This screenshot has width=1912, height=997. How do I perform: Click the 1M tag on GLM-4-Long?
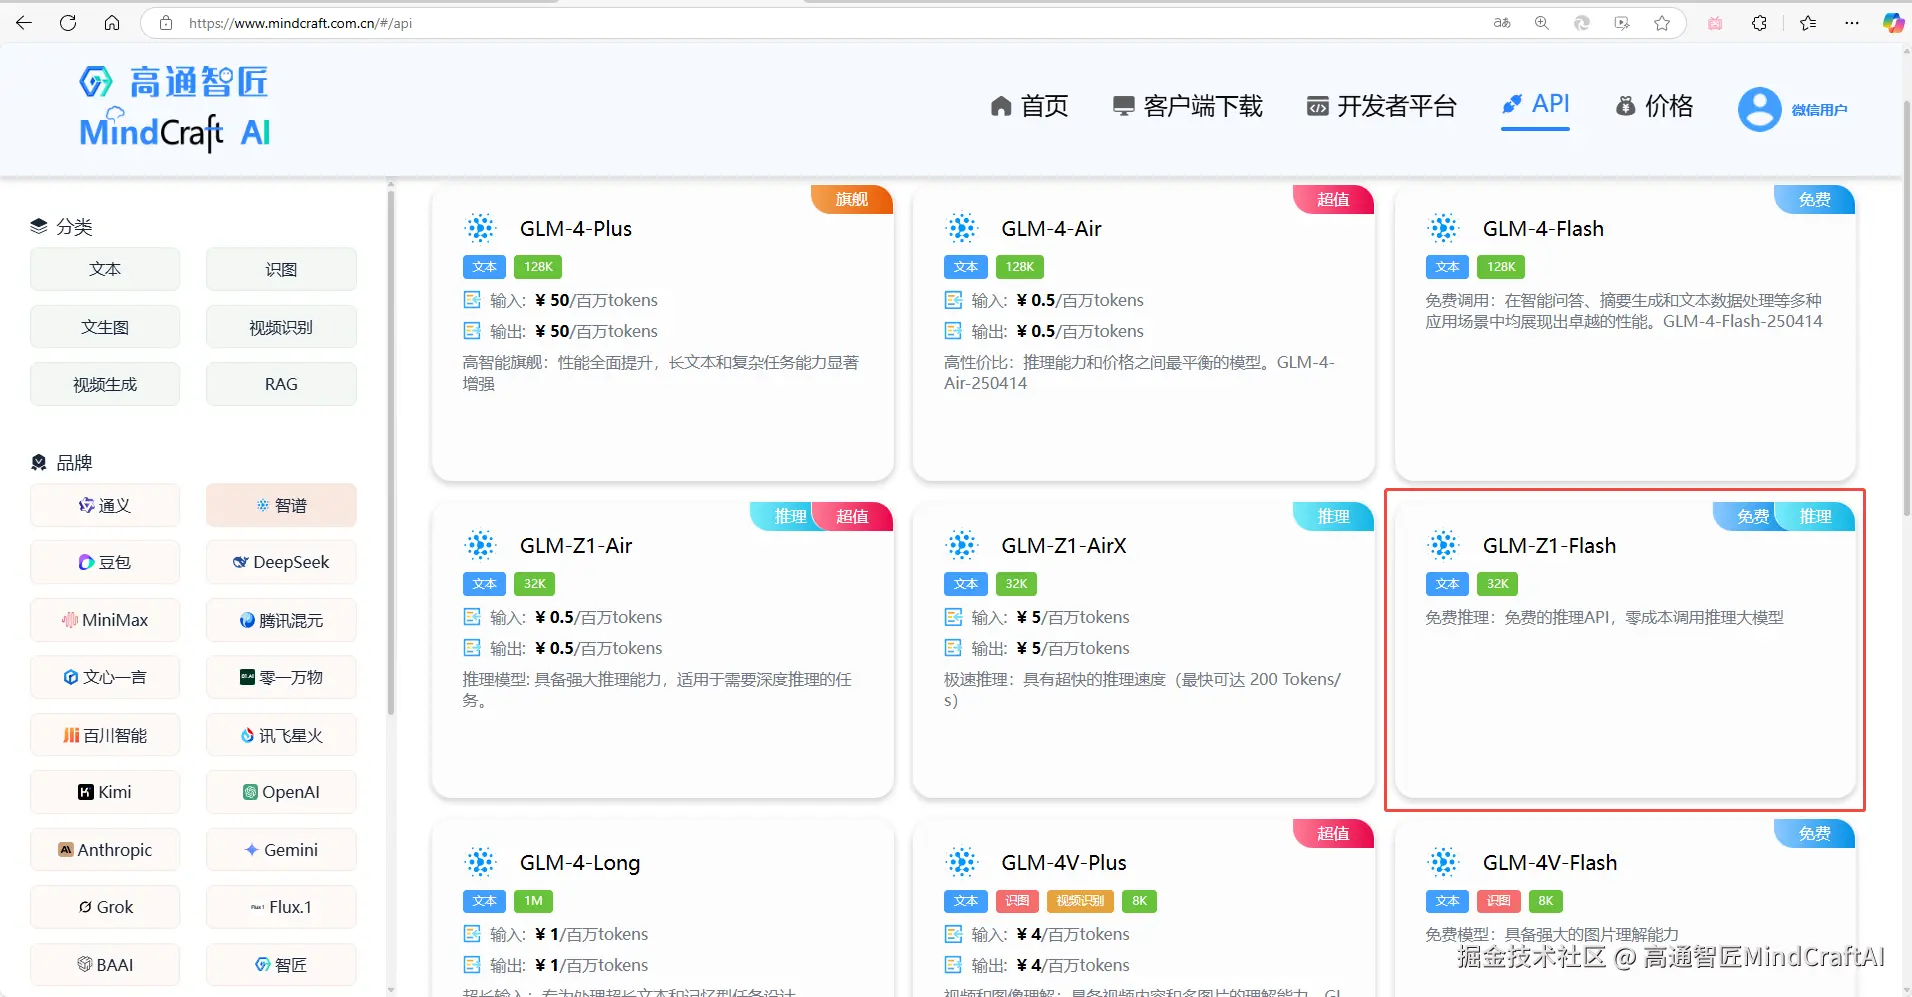(x=534, y=901)
